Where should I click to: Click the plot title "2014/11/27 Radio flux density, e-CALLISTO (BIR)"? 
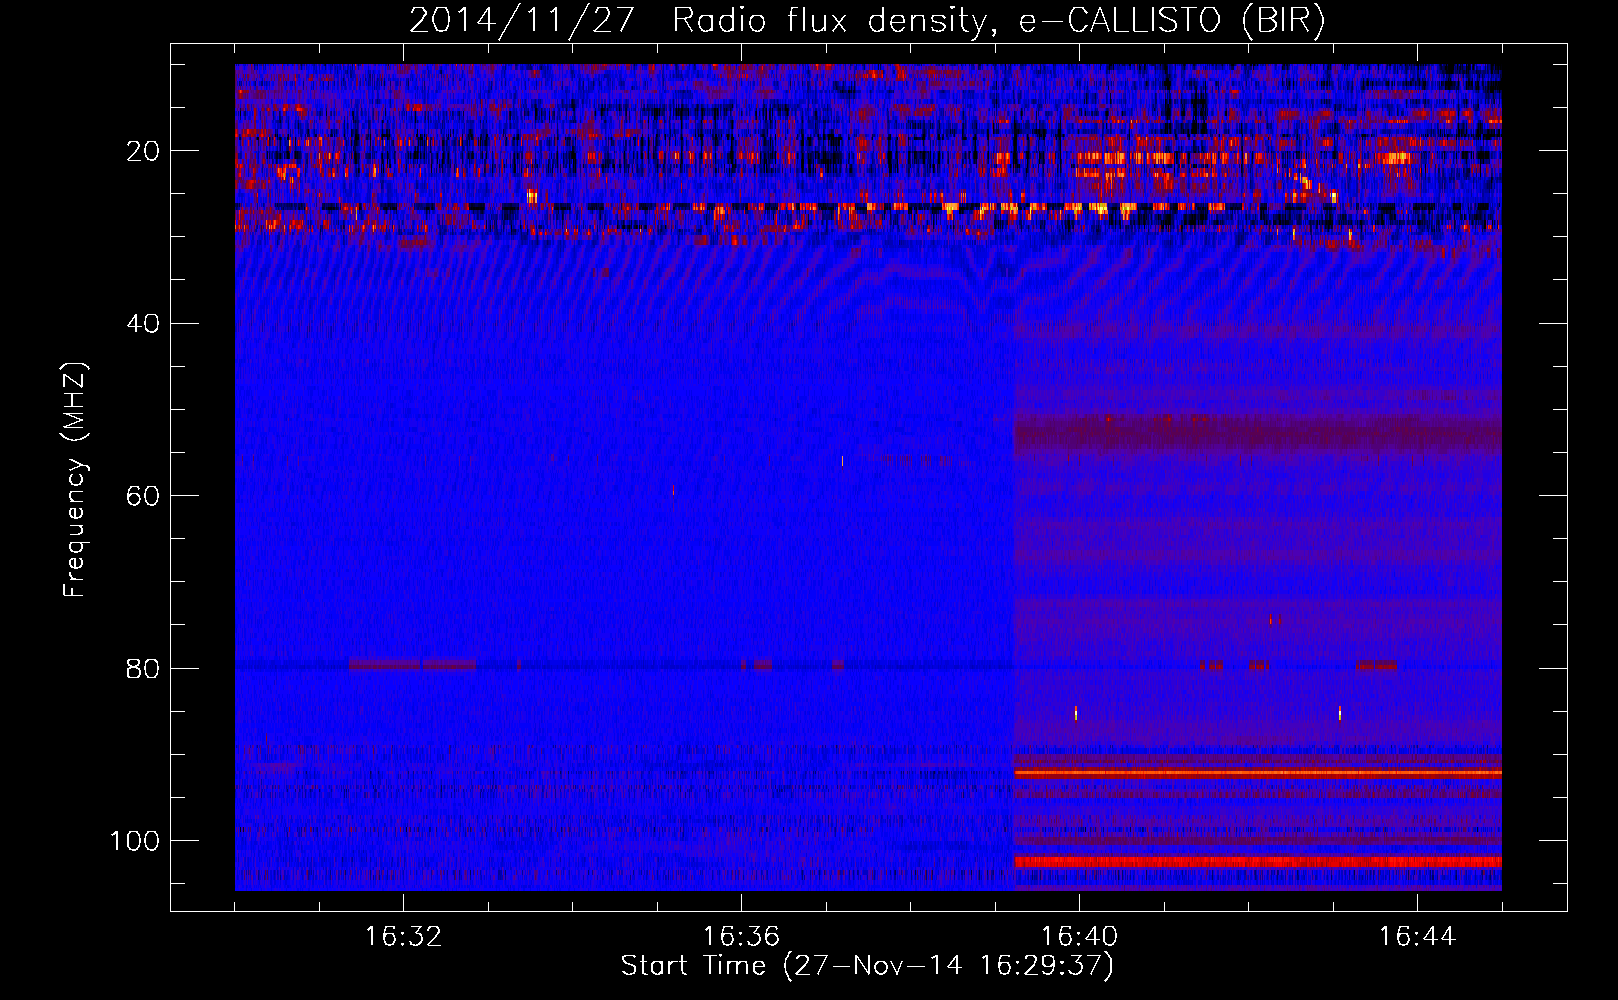coord(867,20)
